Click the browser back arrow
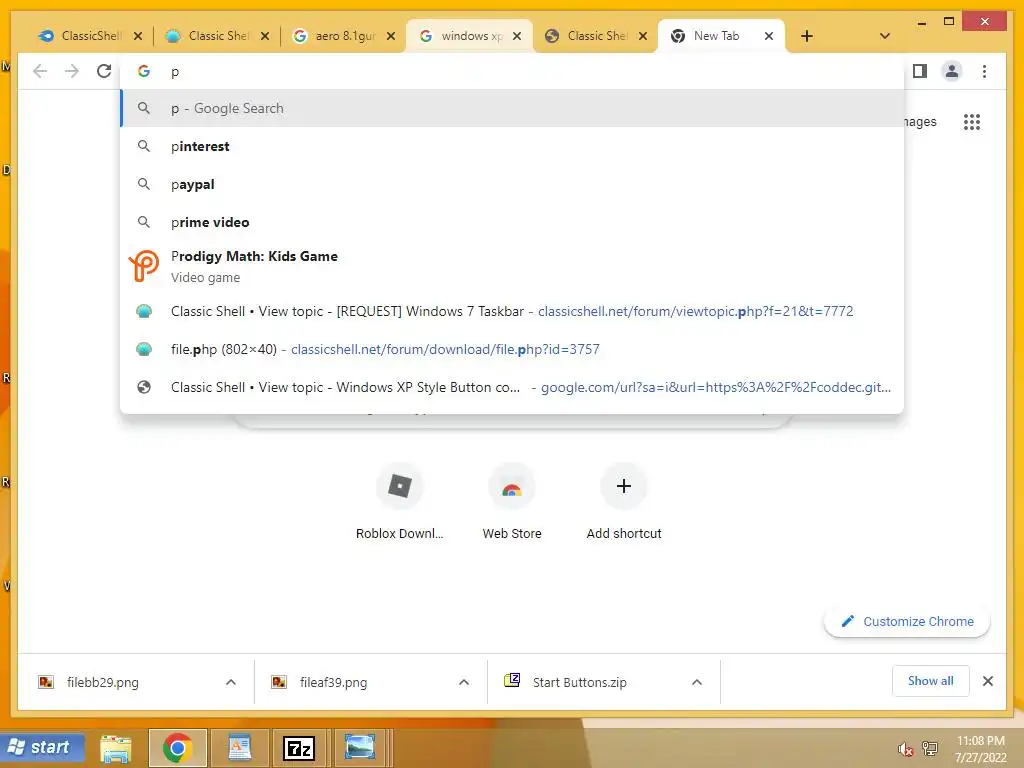The image size is (1024, 768). point(40,71)
